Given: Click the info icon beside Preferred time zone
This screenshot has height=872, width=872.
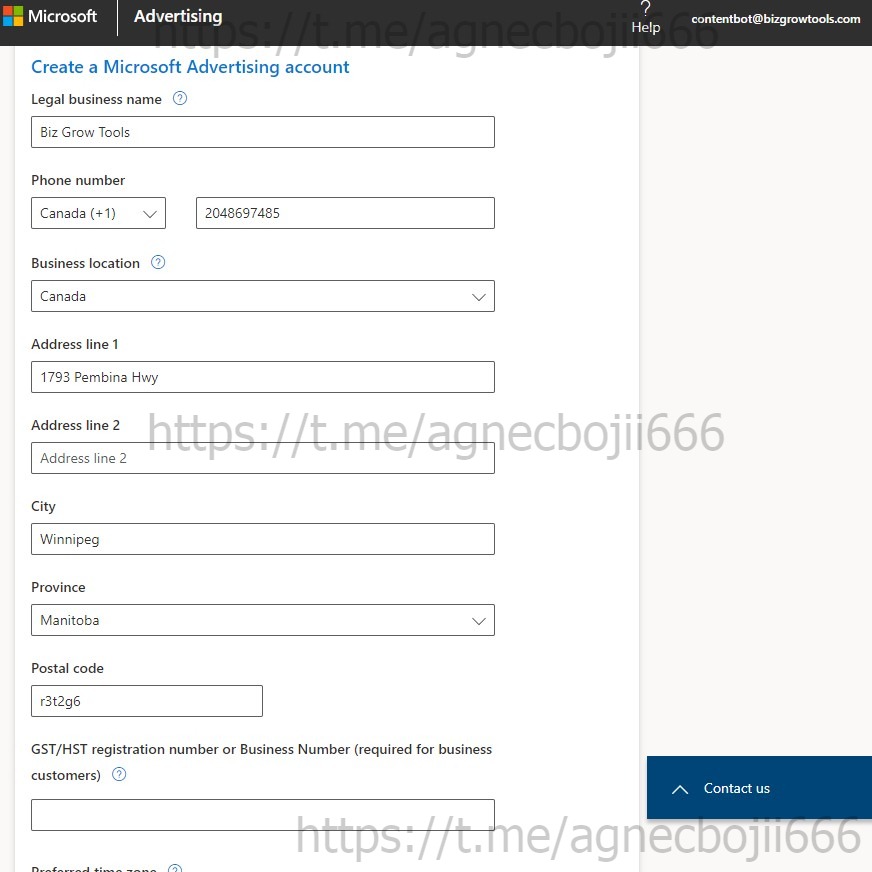Looking at the screenshot, I should tap(175, 869).
